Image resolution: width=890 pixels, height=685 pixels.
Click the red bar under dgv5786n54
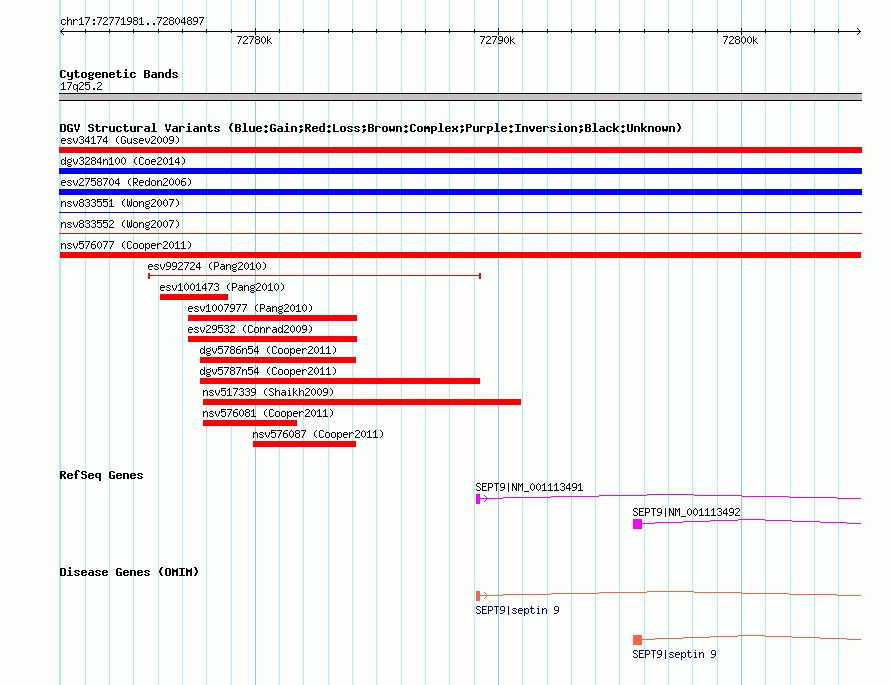point(278,360)
